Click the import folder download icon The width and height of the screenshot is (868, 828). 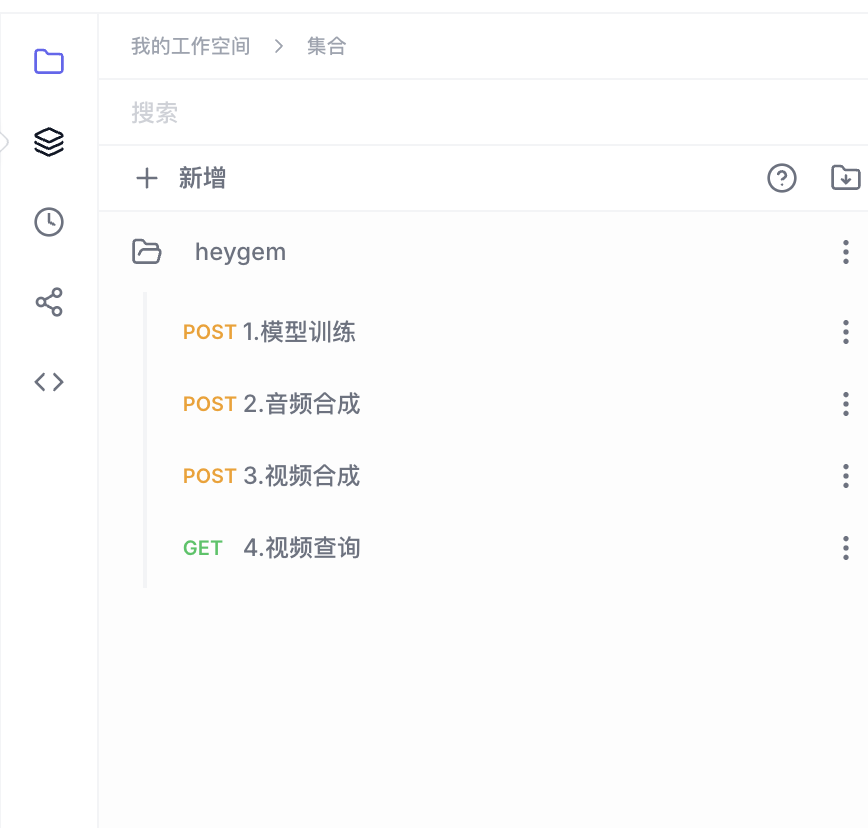pyautogui.click(x=845, y=178)
